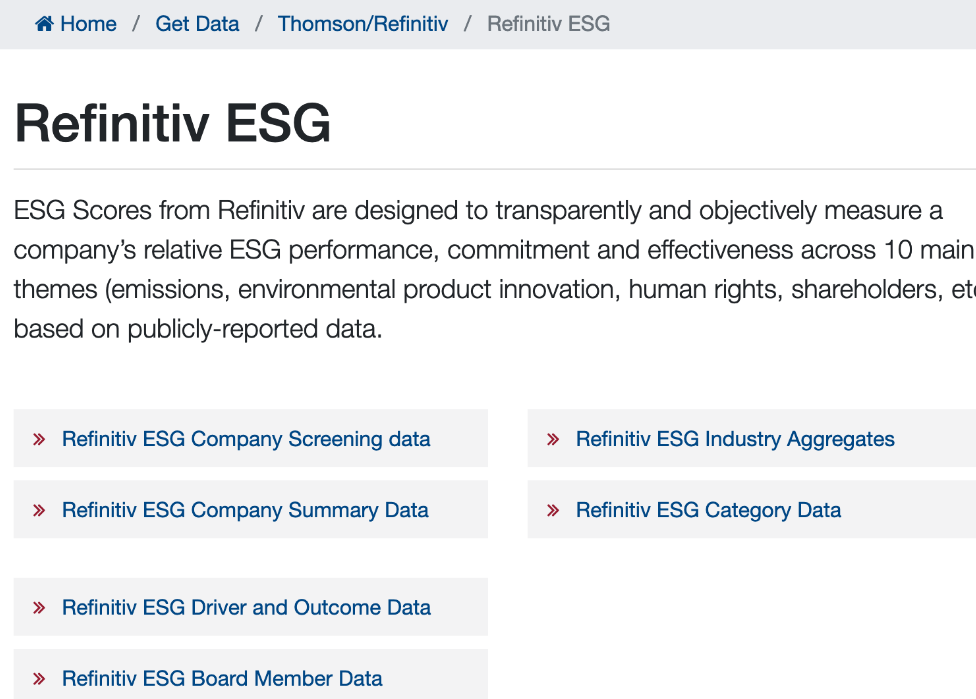Click the Company Summary Data panel background
976x699 pixels.
251,509
